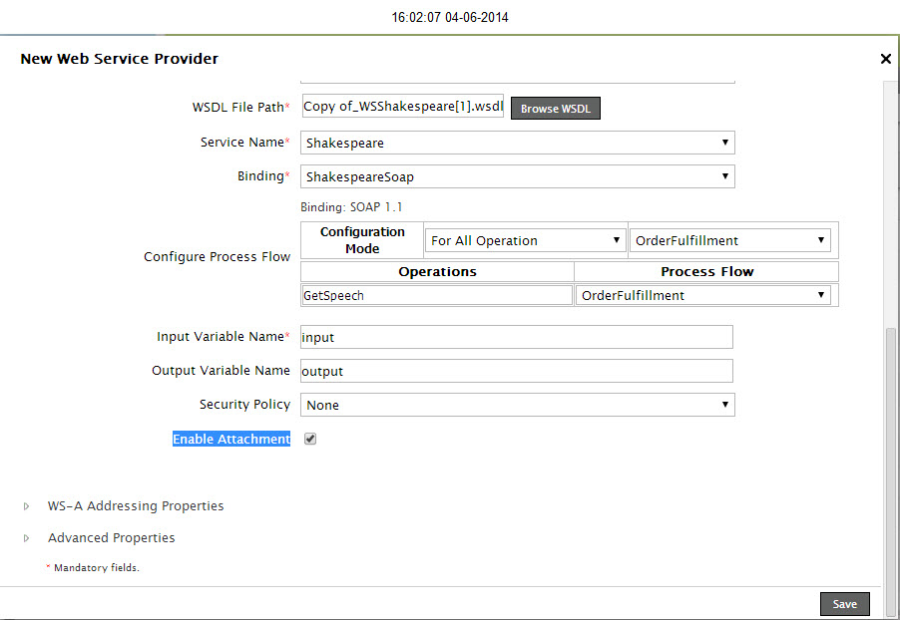Expand the Advanced Properties section

pos(26,538)
